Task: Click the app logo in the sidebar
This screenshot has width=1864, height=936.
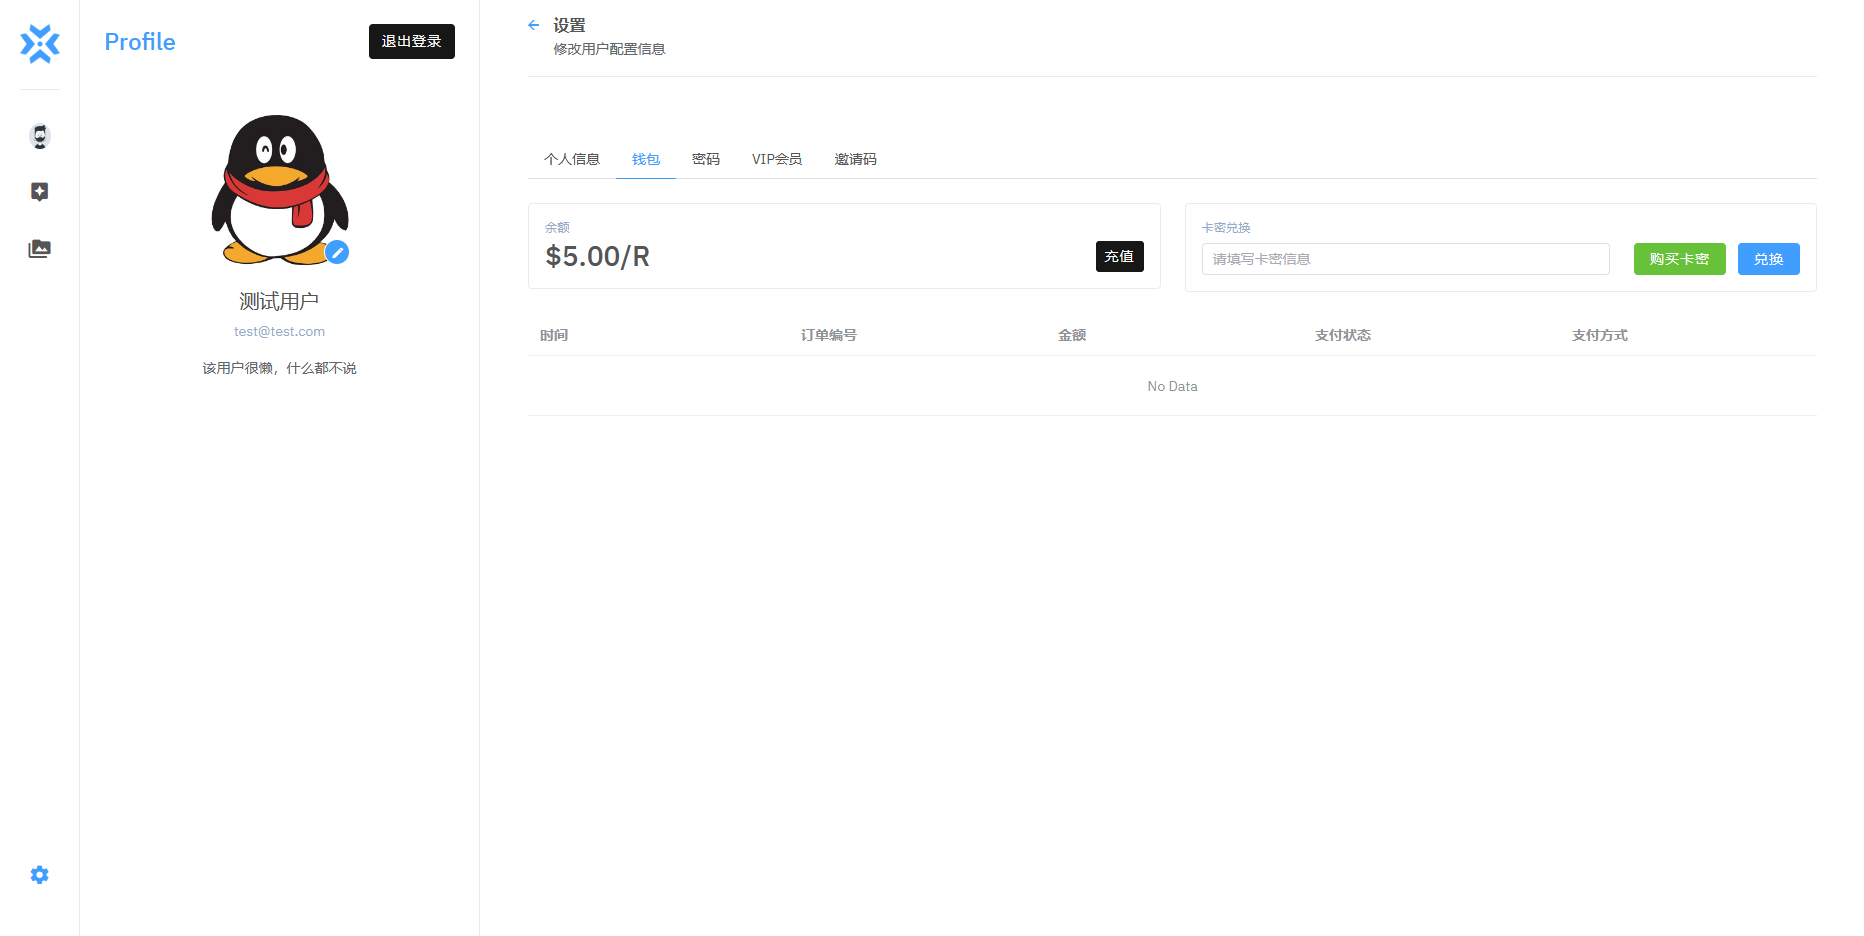Action: tap(40, 44)
